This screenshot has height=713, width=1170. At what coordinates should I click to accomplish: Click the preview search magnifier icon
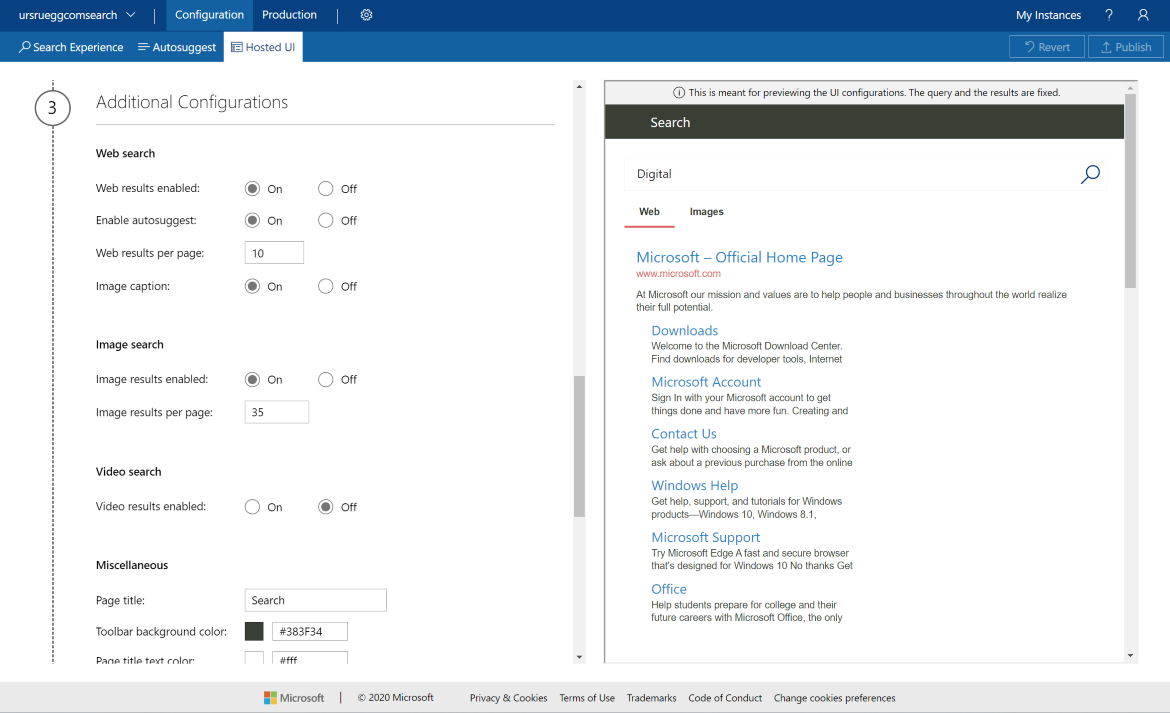click(1090, 174)
